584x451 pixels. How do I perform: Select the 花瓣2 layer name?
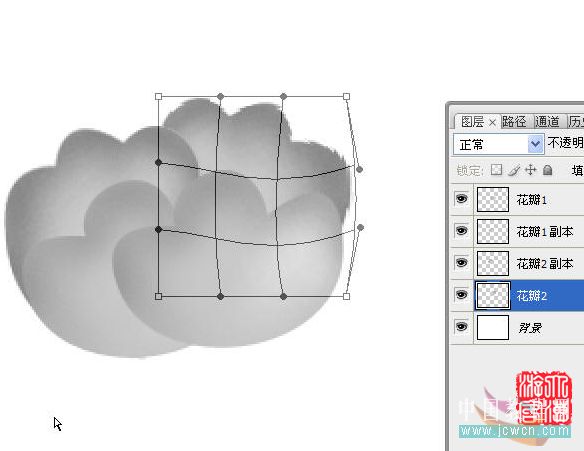click(531, 296)
